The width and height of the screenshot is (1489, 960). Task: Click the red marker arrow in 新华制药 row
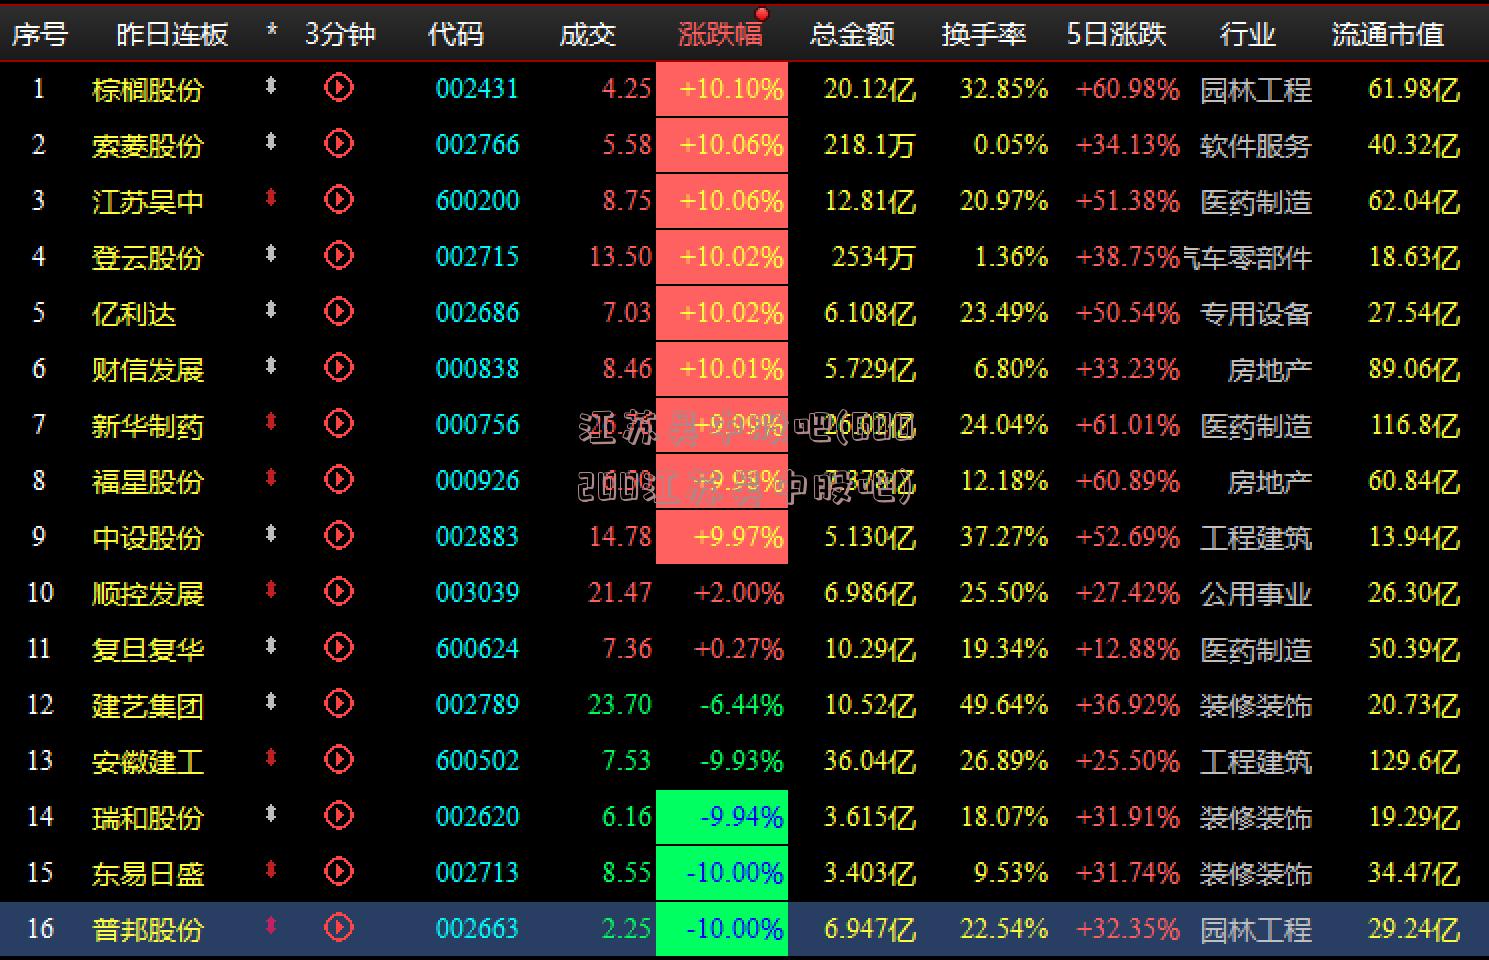[x=270, y=422]
